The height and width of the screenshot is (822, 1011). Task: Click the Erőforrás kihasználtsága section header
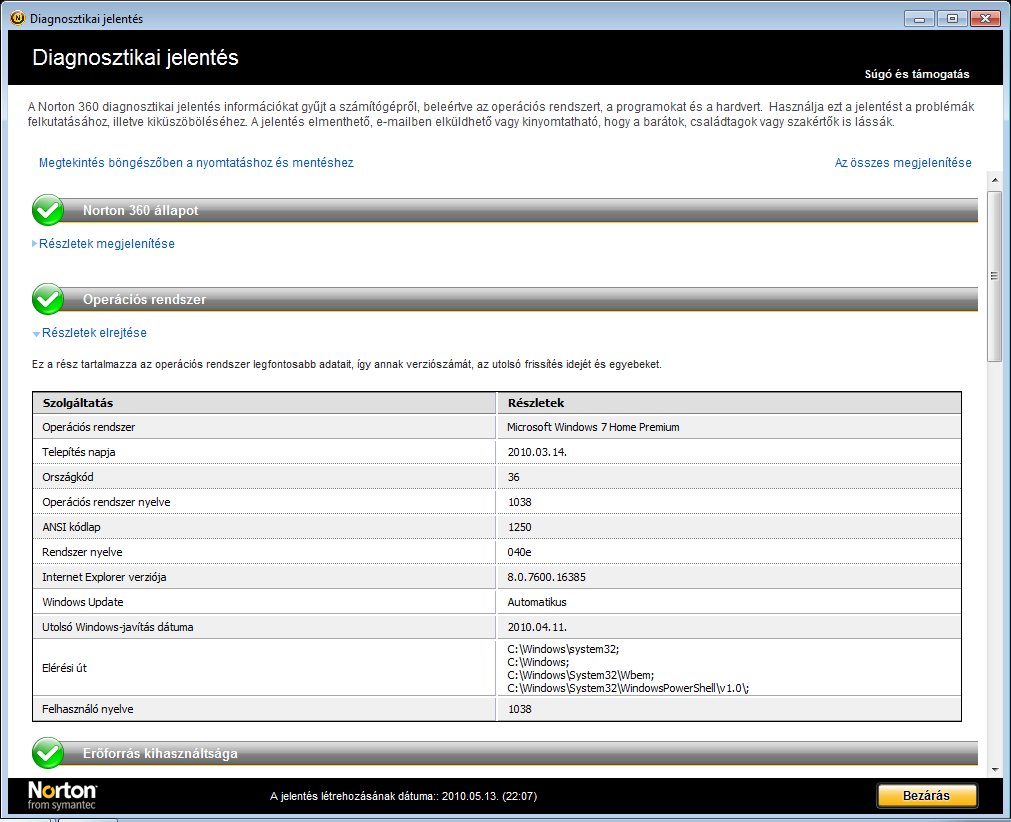coord(160,753)
